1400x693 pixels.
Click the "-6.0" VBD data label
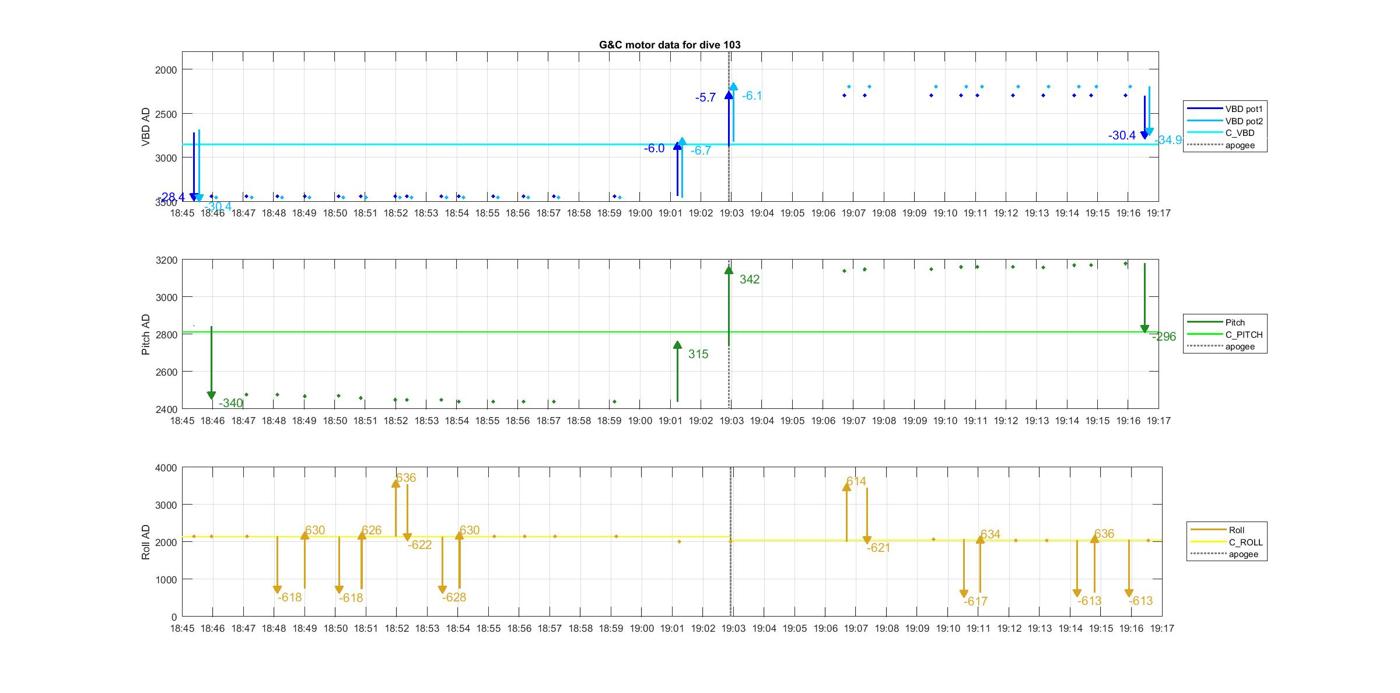tap(654, 148)
